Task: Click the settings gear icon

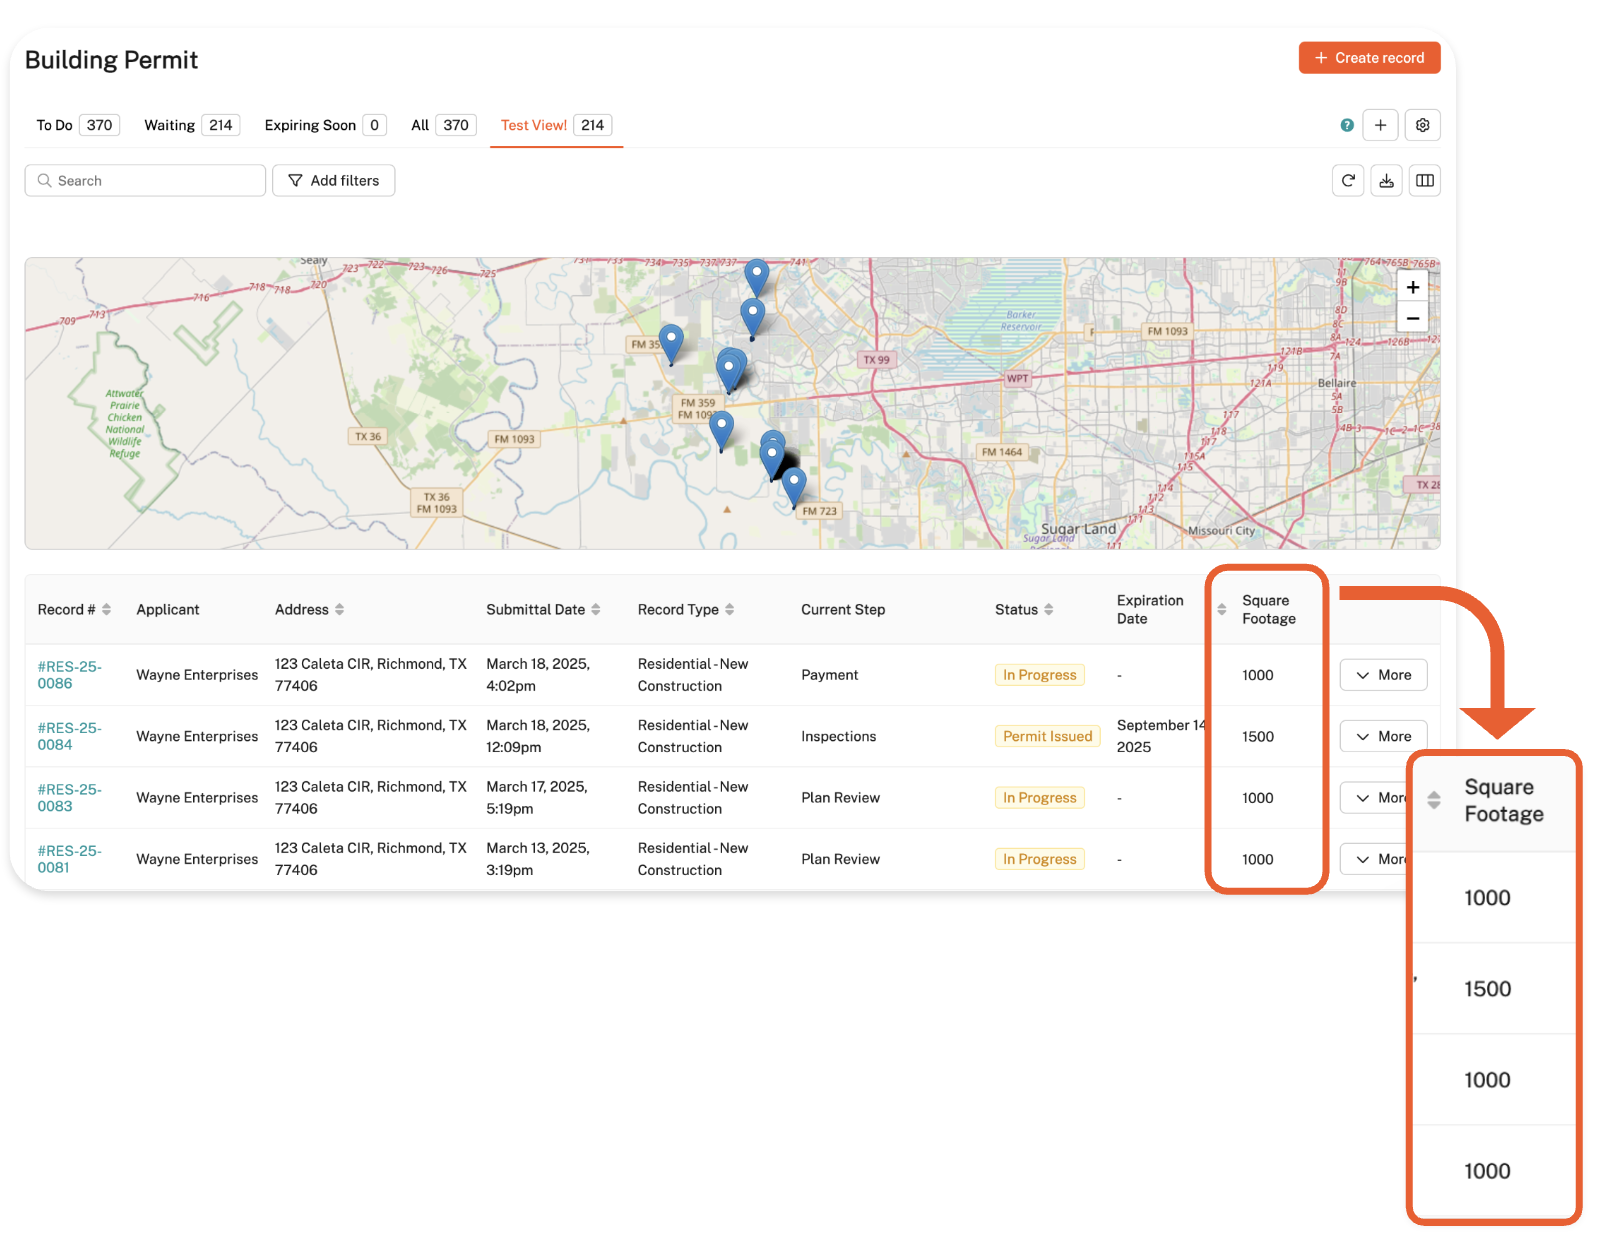Action: click(x=1422, y=125)
